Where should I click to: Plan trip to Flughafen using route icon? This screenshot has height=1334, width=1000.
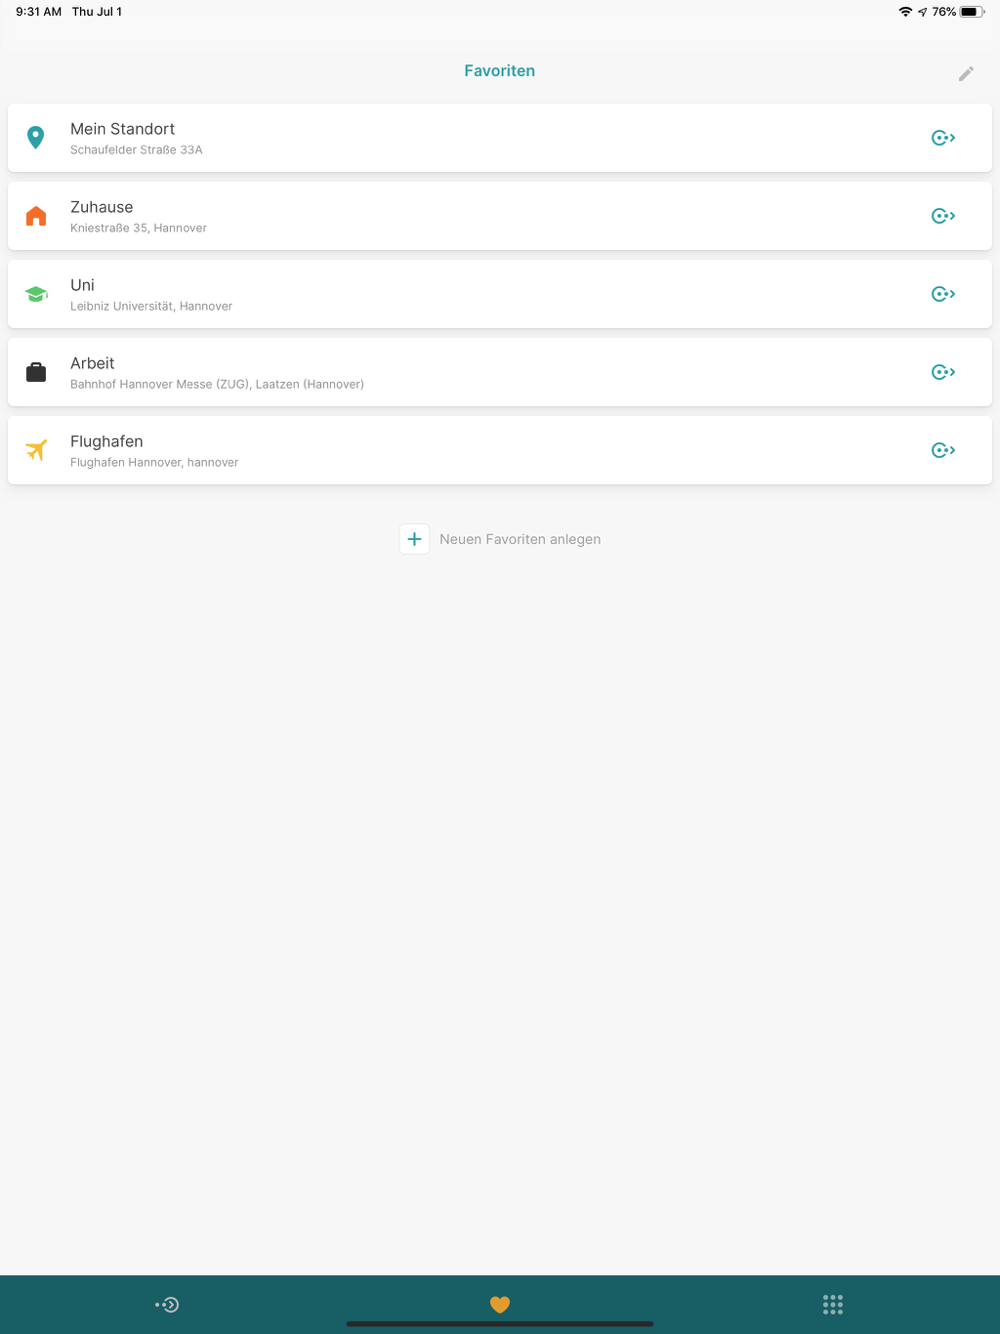[x=943, y=450]
